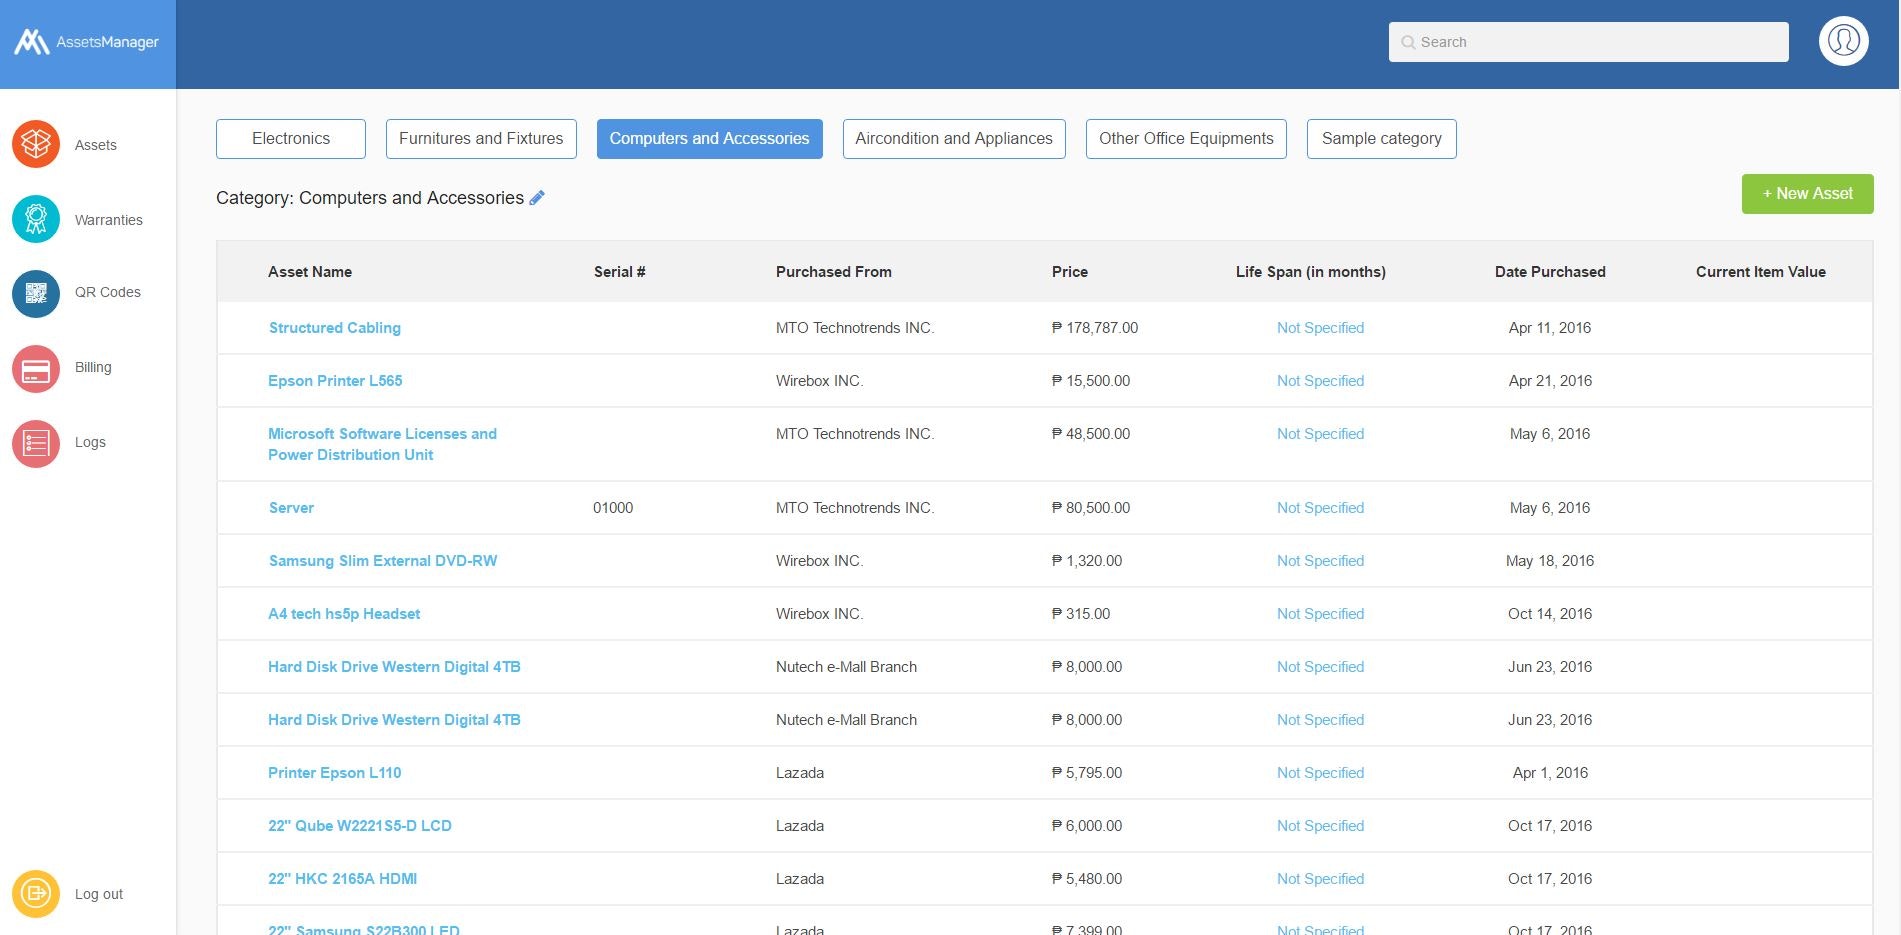Switch to the Electronics category tab
This screenshot has width=1901, height=935.
pyautogui.click(x=290, y=138)
